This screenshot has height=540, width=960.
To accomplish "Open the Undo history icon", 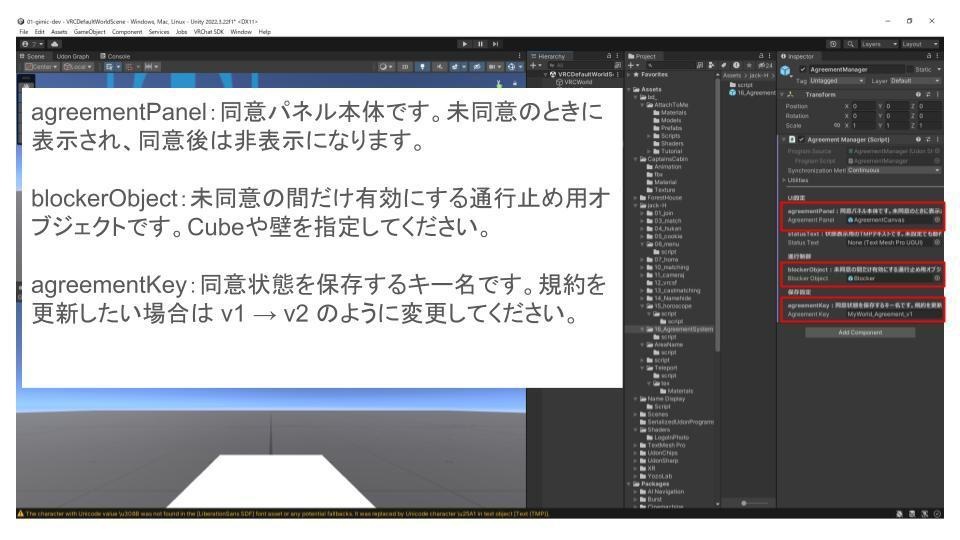I will tap(833, 44).
